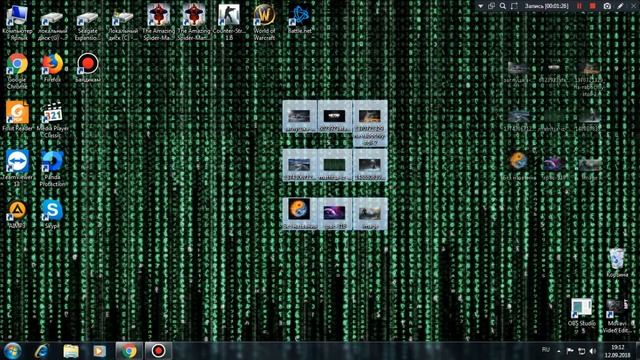Click the magnifier icon in recorder toolbar
Image resolution: width=640 pixels, height=360 pixels.
[503, 6]
